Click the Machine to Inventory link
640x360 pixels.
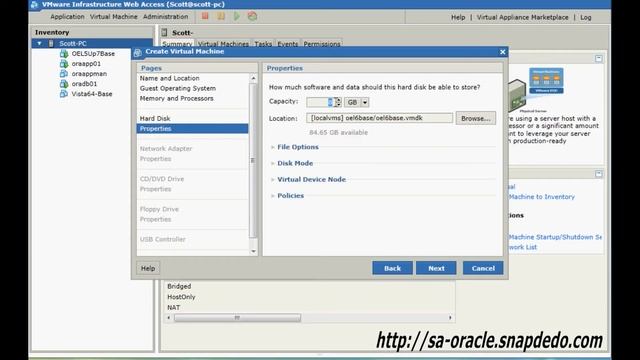tap(542, 197)
